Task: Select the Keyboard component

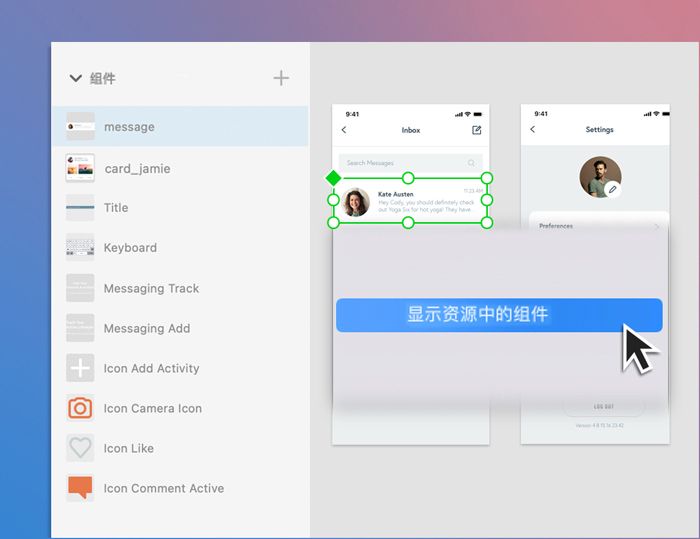Action: click(x=180, y=247)
